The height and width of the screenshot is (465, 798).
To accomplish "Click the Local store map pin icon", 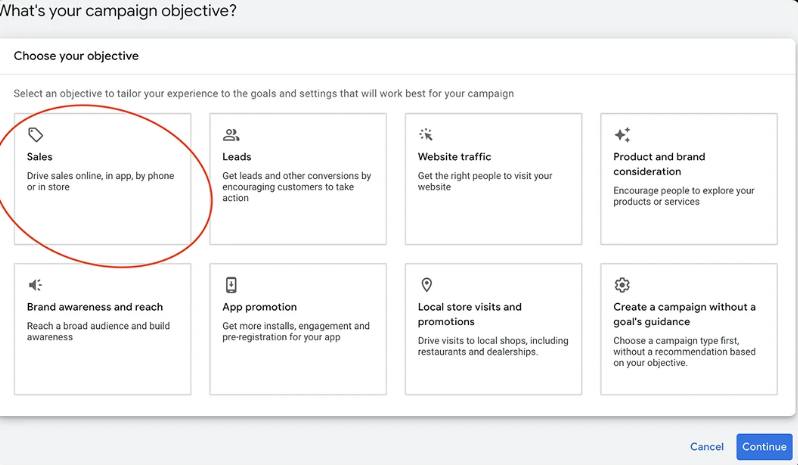I will click(x=426, y=285).
